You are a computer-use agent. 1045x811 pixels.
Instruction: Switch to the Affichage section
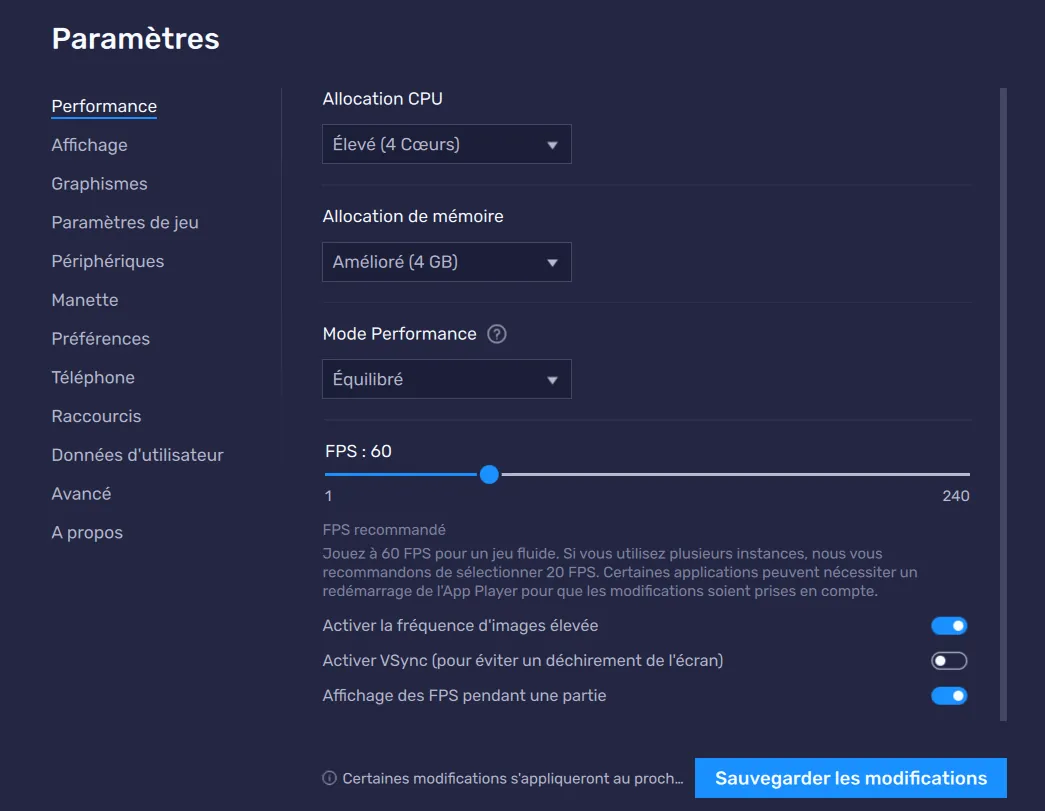pos(89,145)
